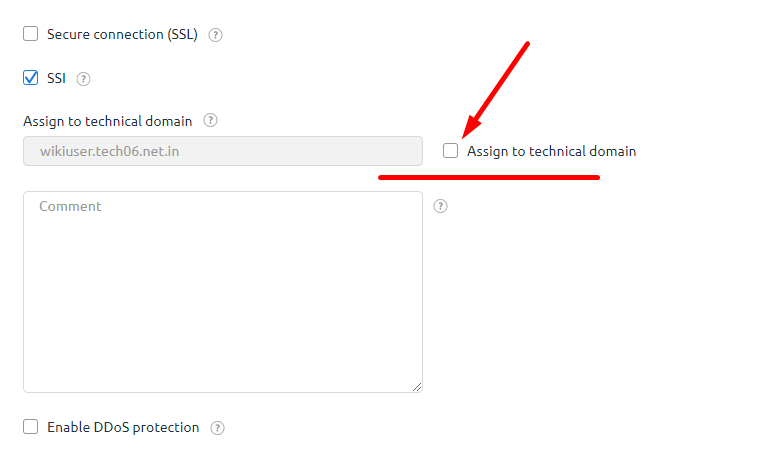This screenshot has width=762, height=452.
Task: Focus the Comment text area
Action: tap(223, 292)
